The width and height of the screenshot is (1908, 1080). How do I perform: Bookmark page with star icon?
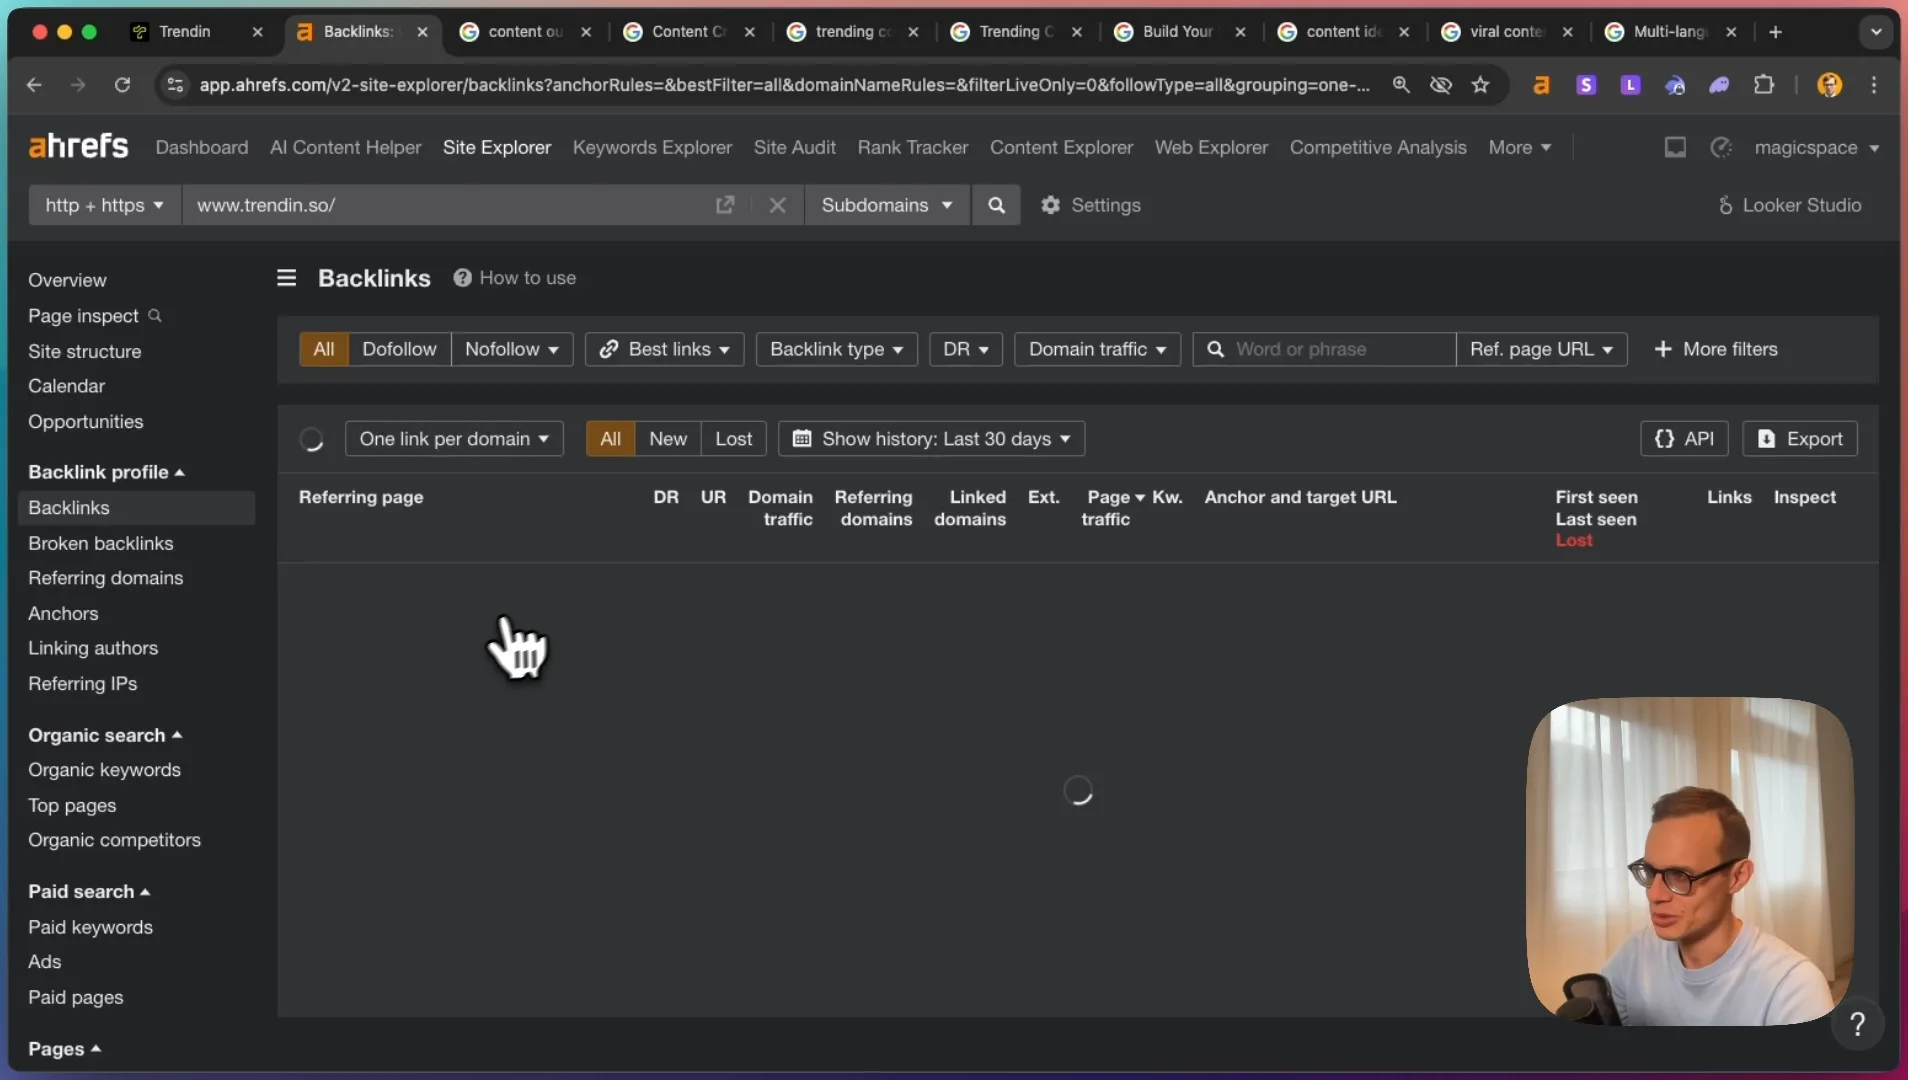click(1480, 85)
